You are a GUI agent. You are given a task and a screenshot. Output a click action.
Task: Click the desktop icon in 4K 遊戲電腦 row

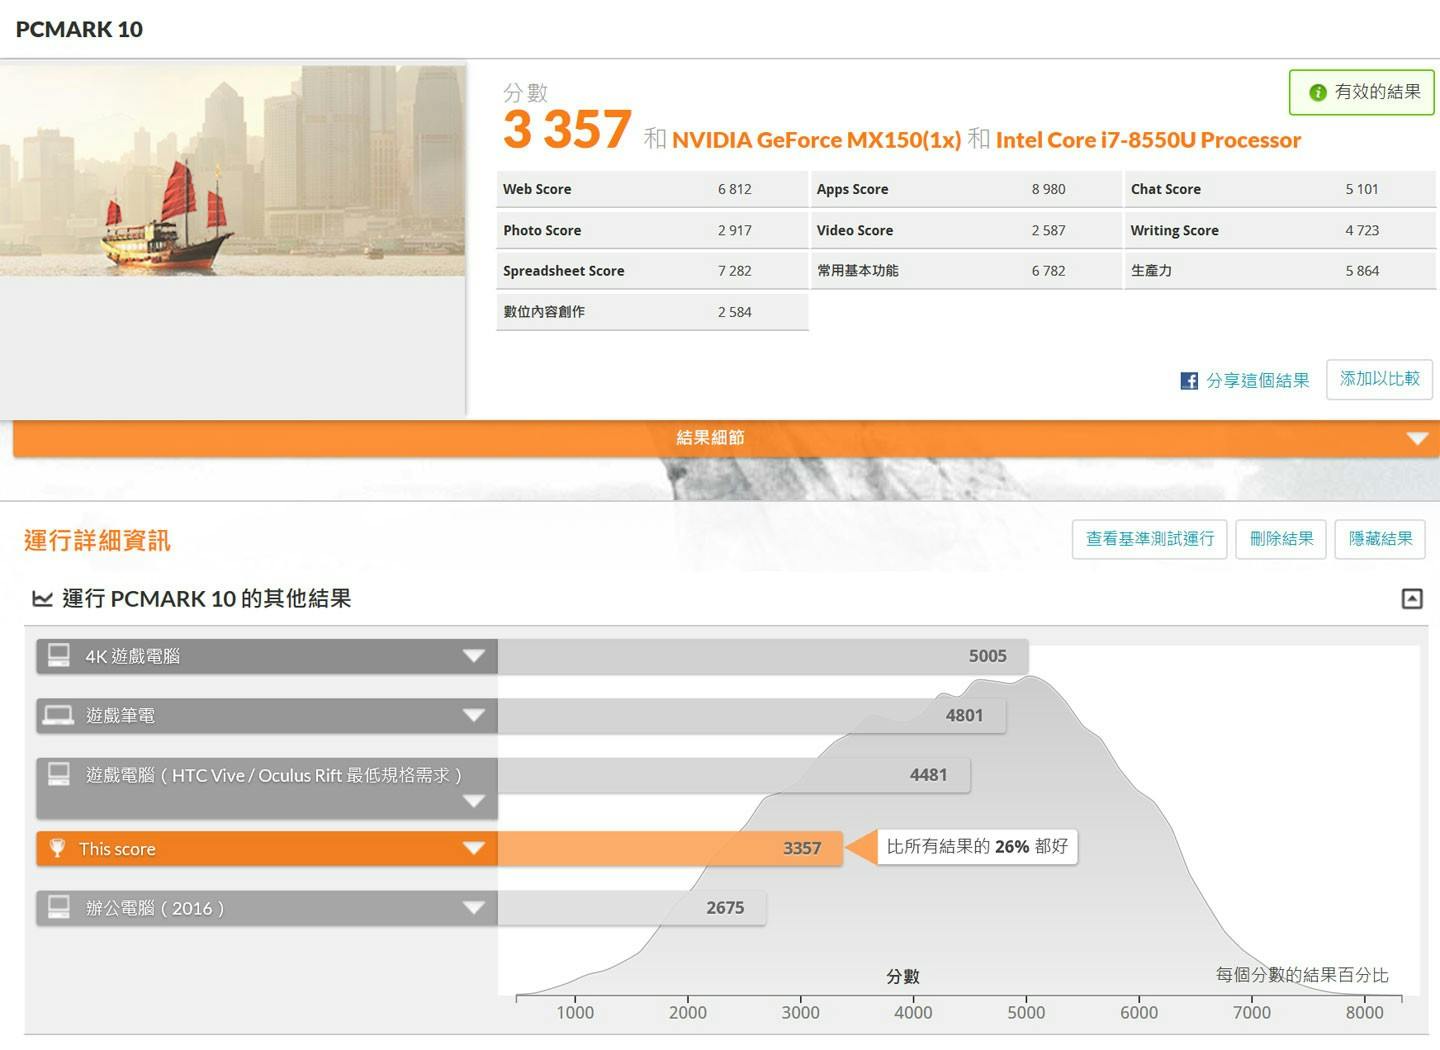point(59,656)
